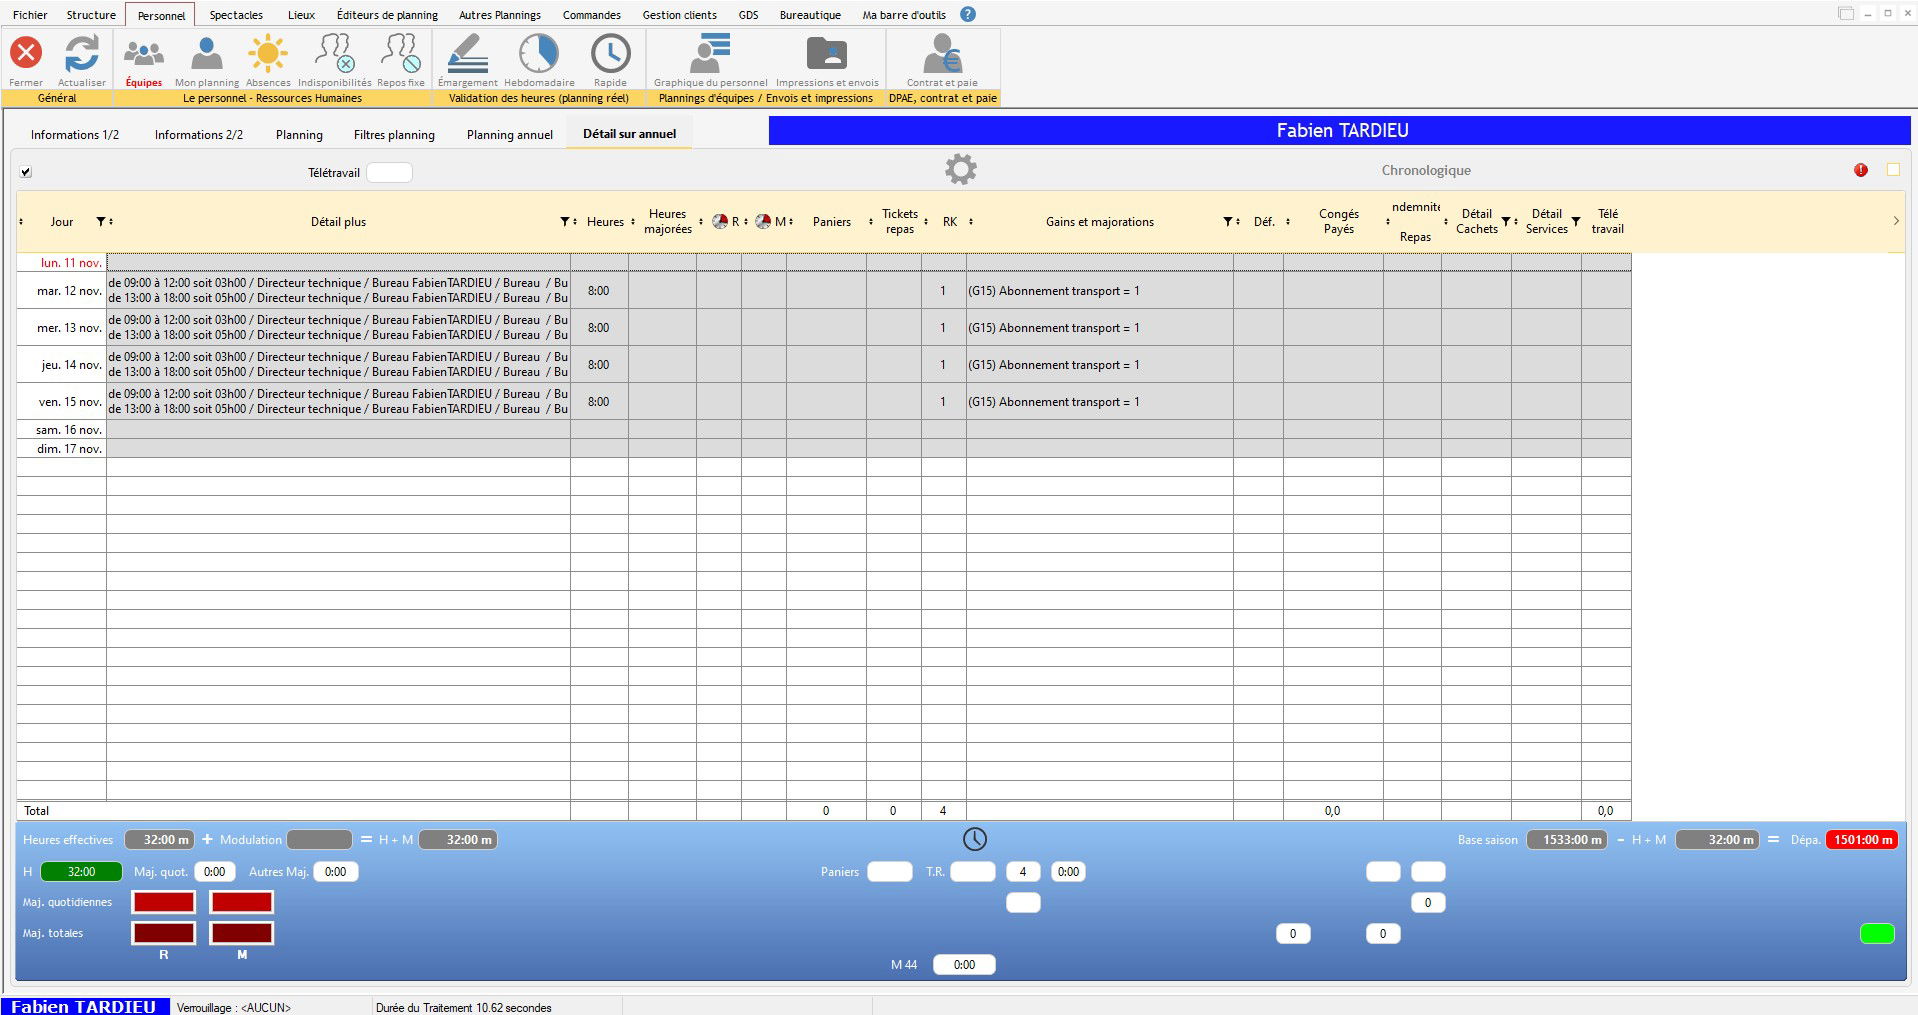Viewport: 1918px width, 1015px height.
Task: Click the Fermer red close icon
Action: (x=26, y=54)
